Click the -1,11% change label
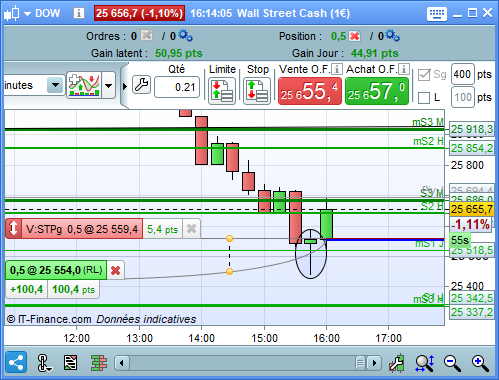 [471, 224]
